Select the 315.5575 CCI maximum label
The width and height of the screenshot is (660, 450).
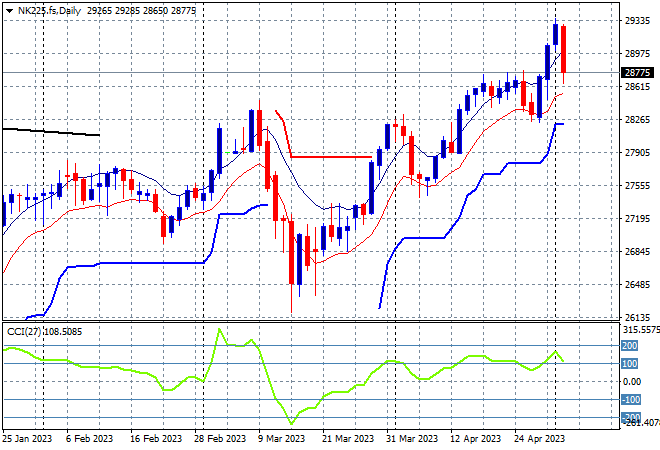641,330
